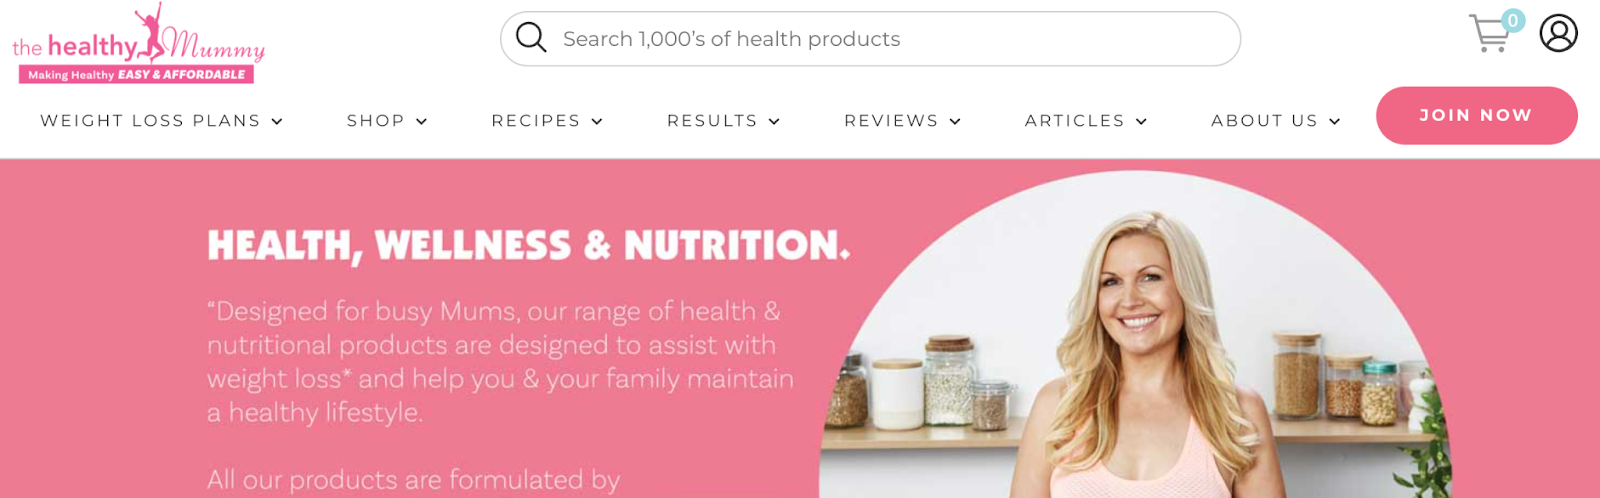
Task: Click the 'Making Healthy Easy & Affordable' tagline
Action: [x=136, y=74]
